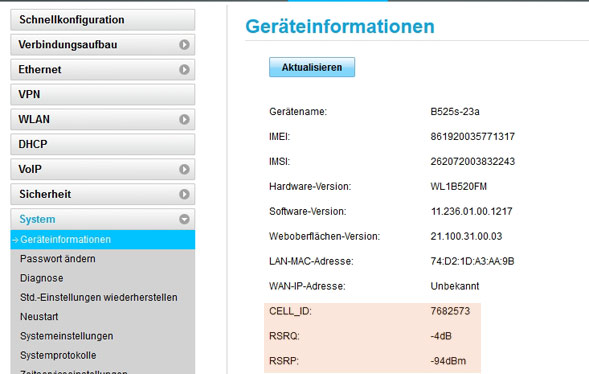
Task: Click Weboberflächen-Version value 21.100.31.00.03
Action: pyautogui.click(x=466, y=236)
